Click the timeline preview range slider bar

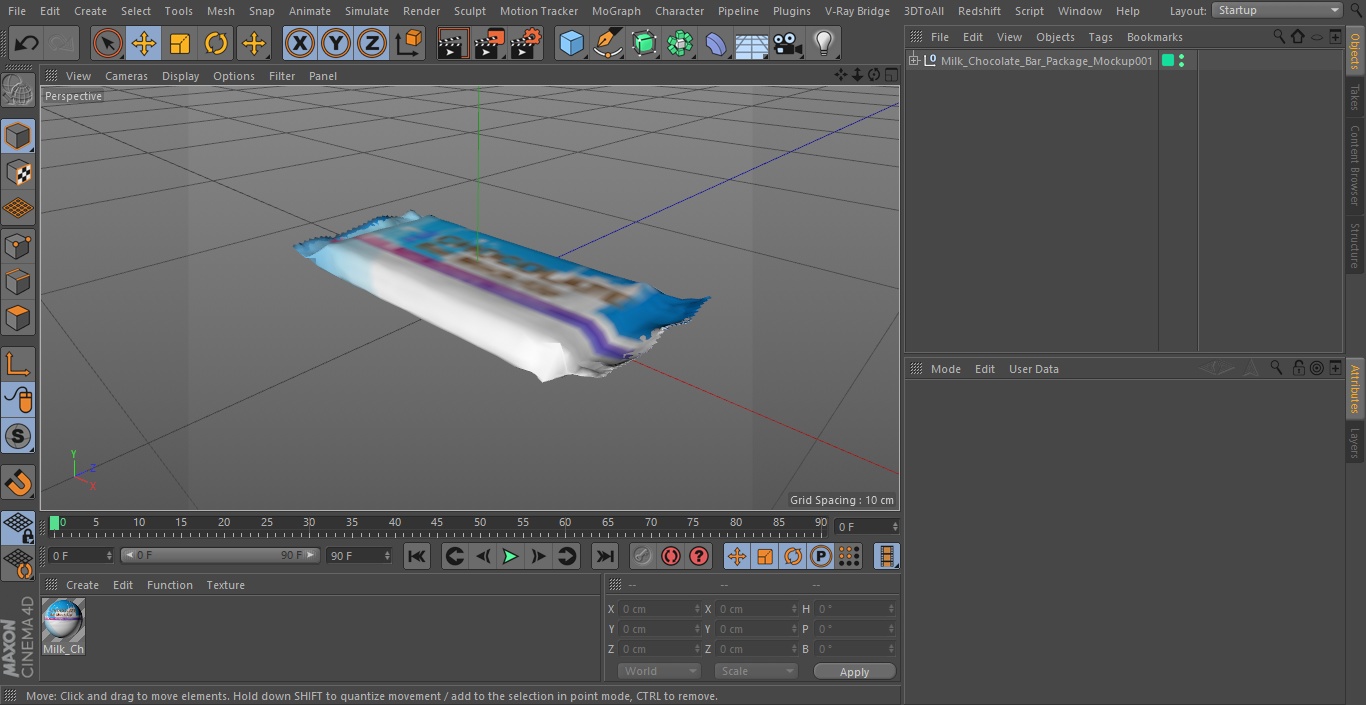(x=219, y=555)
